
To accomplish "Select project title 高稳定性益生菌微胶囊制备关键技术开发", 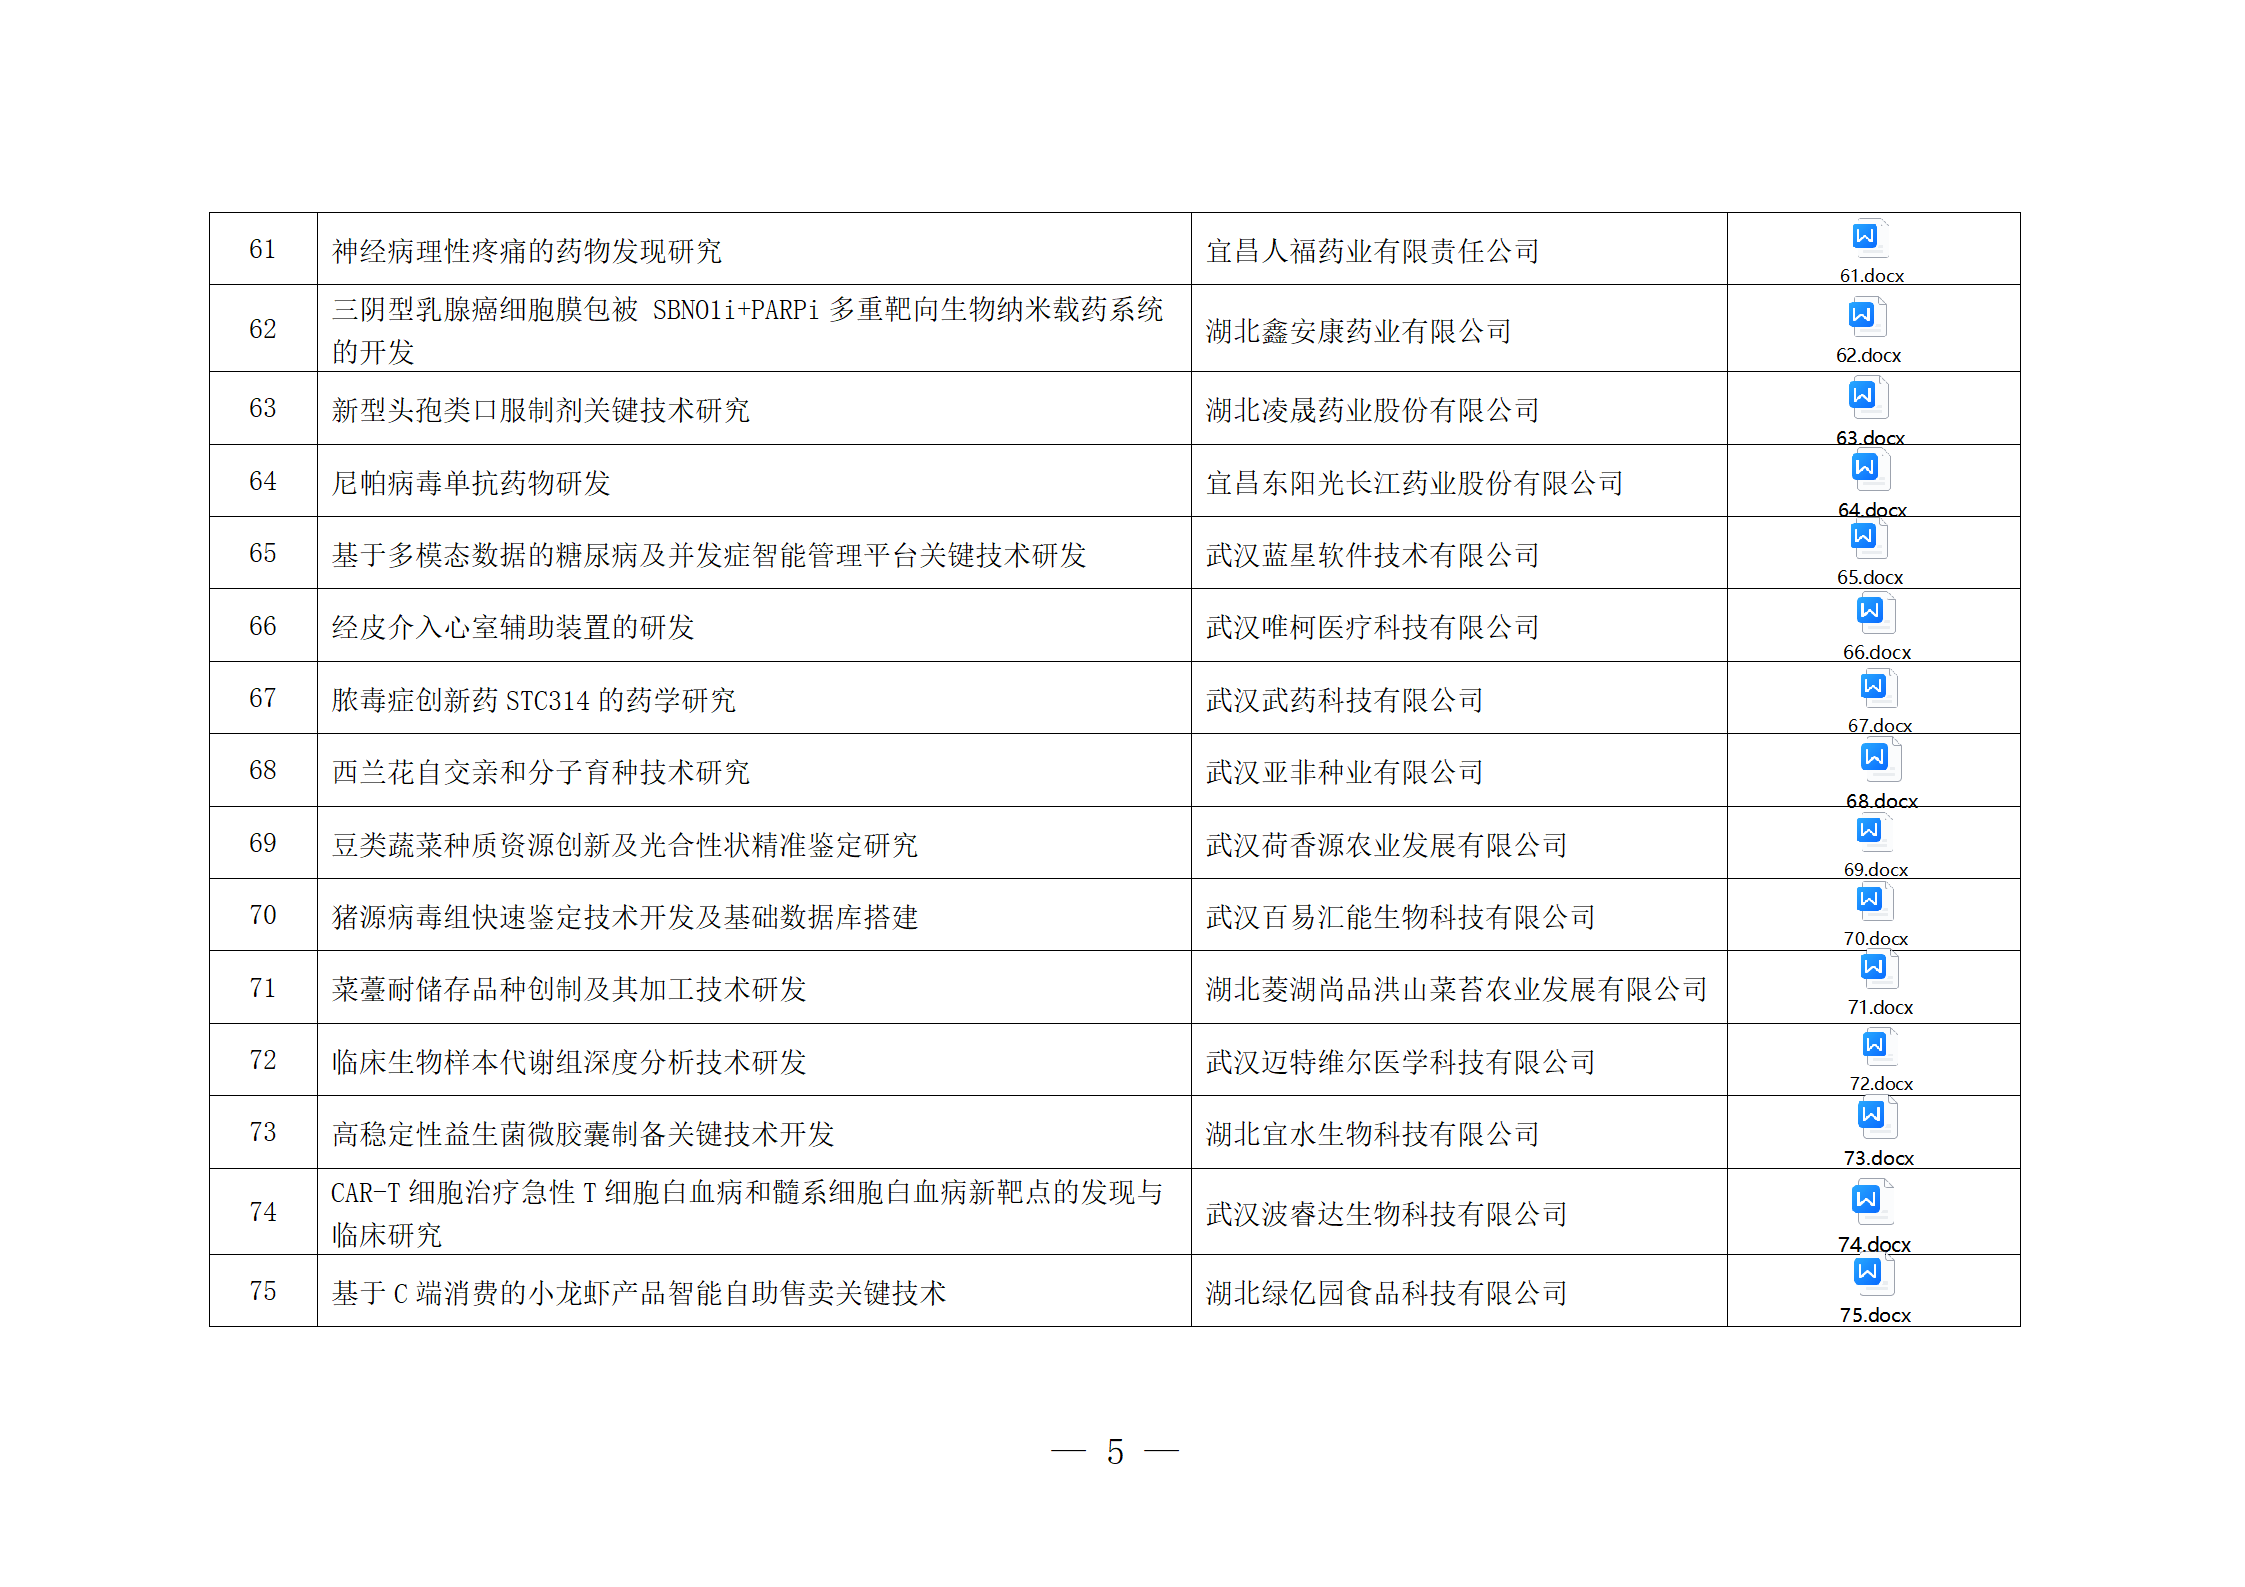I will (582, 1134).
